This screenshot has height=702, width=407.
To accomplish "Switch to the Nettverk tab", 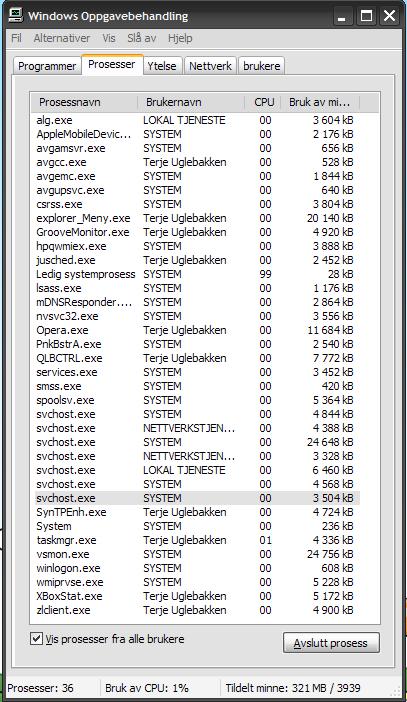I will [210, 66].
